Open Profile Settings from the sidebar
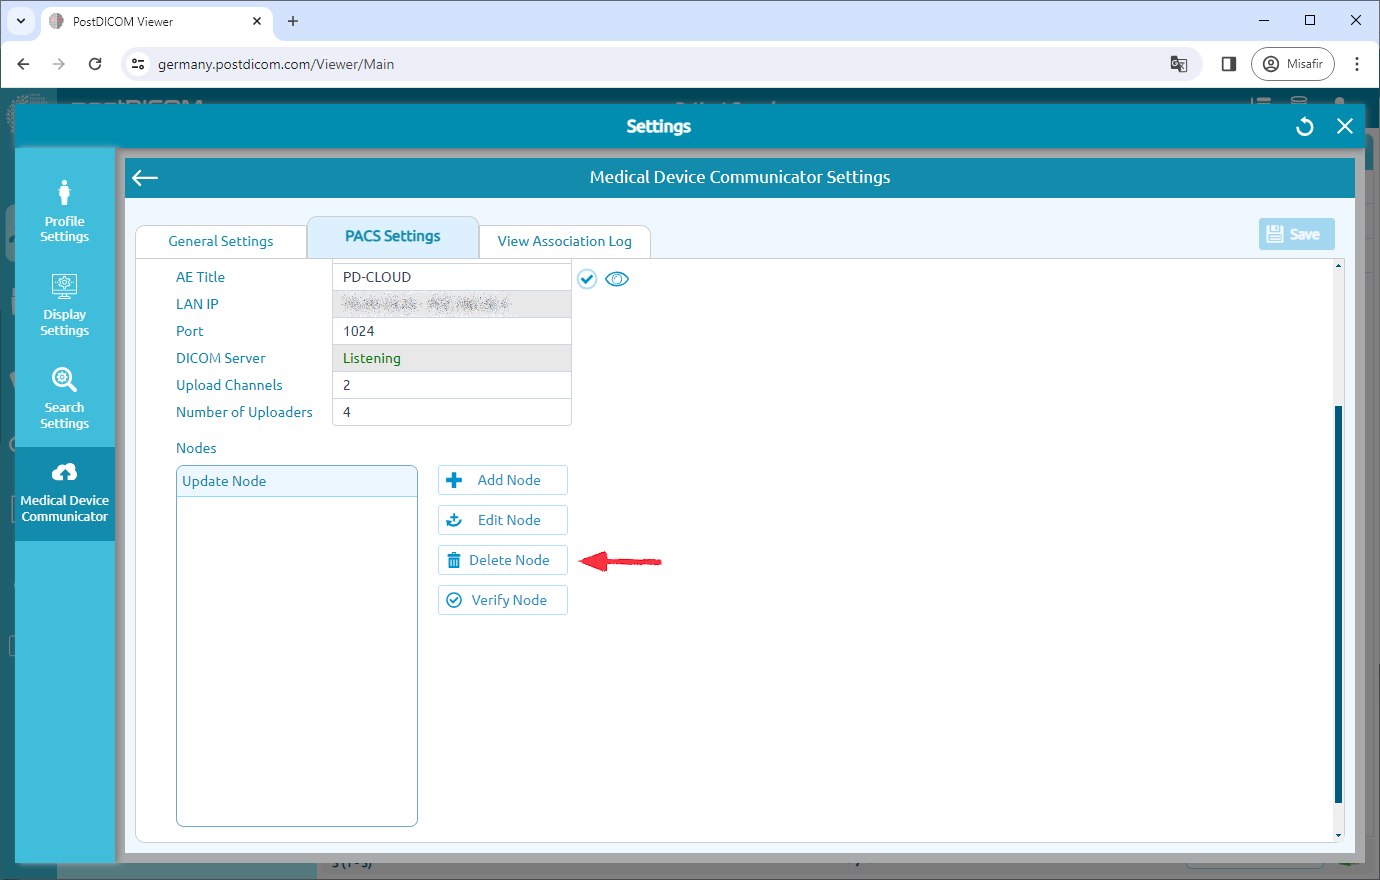Image resolution: width=1380 pixels, height=880 pixels. (x=64, y=210)
